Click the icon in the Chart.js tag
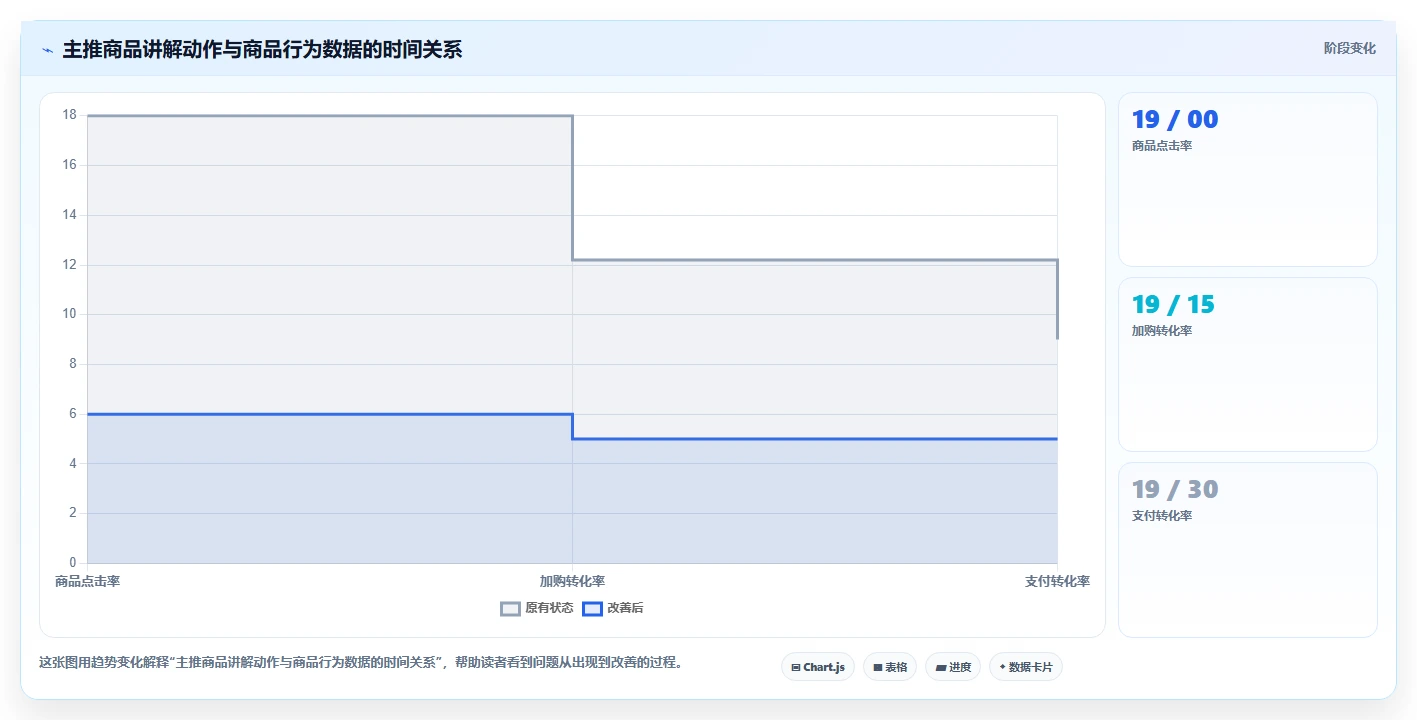 [796, 667]
